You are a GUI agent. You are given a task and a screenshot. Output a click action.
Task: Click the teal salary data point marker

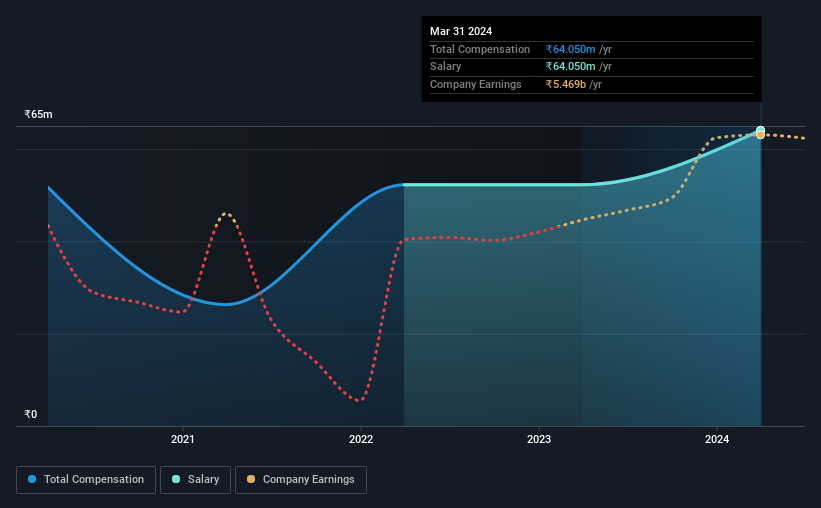[760, 130]
